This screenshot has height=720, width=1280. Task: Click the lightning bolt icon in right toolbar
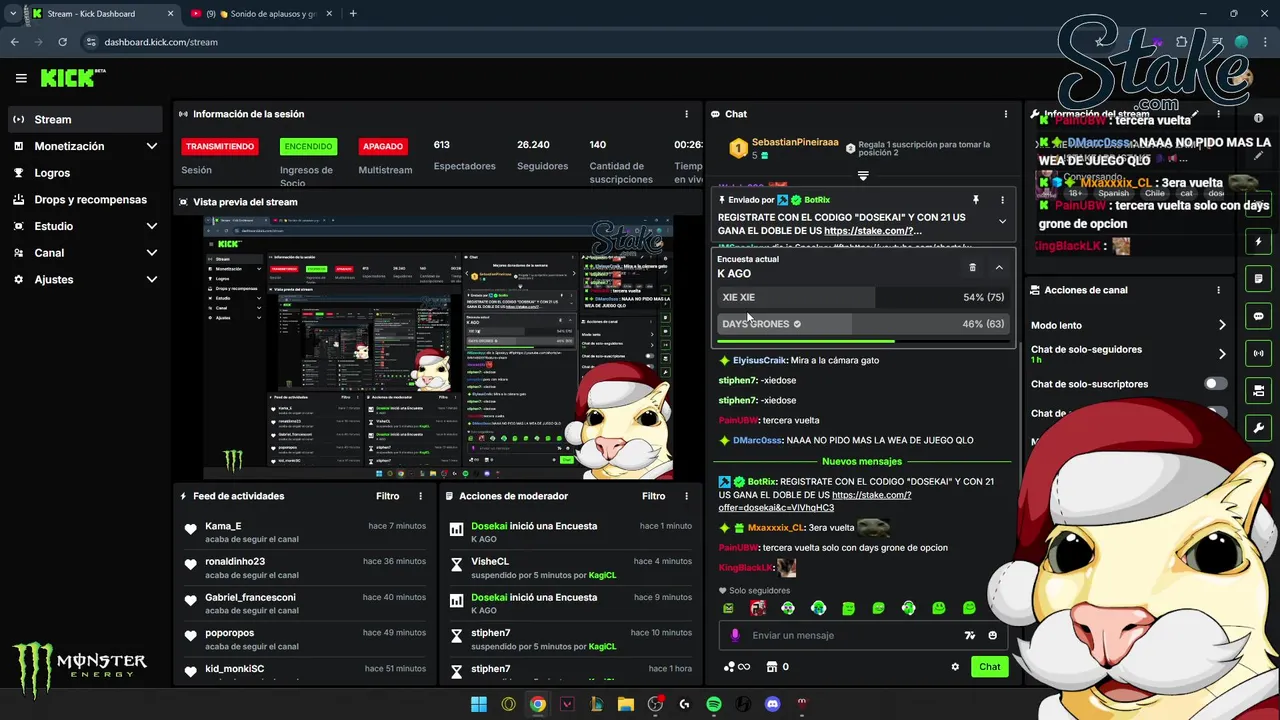[1258, 242]
